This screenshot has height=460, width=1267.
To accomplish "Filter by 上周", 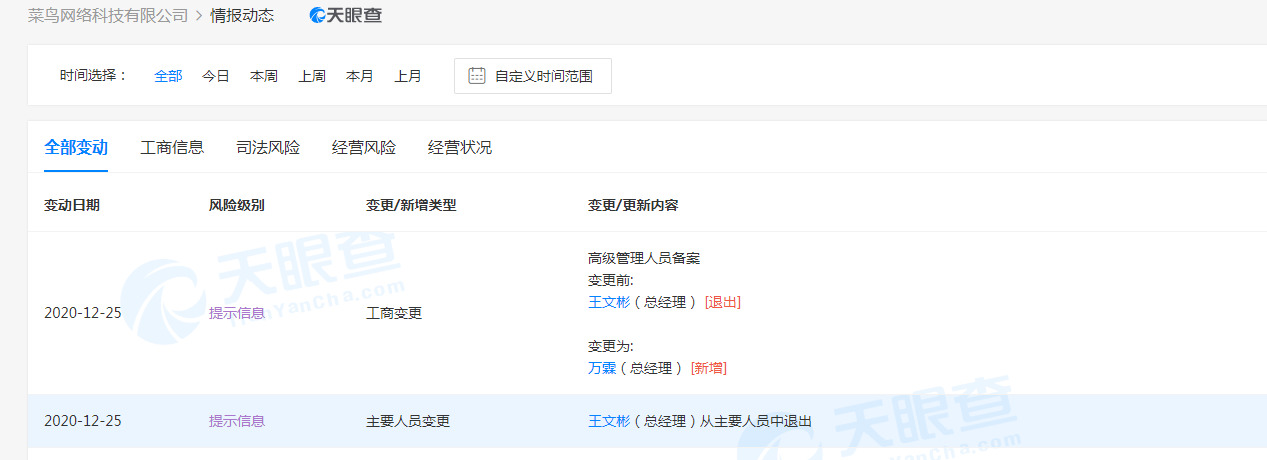I will pyautogui.click(x=312, y=76).
